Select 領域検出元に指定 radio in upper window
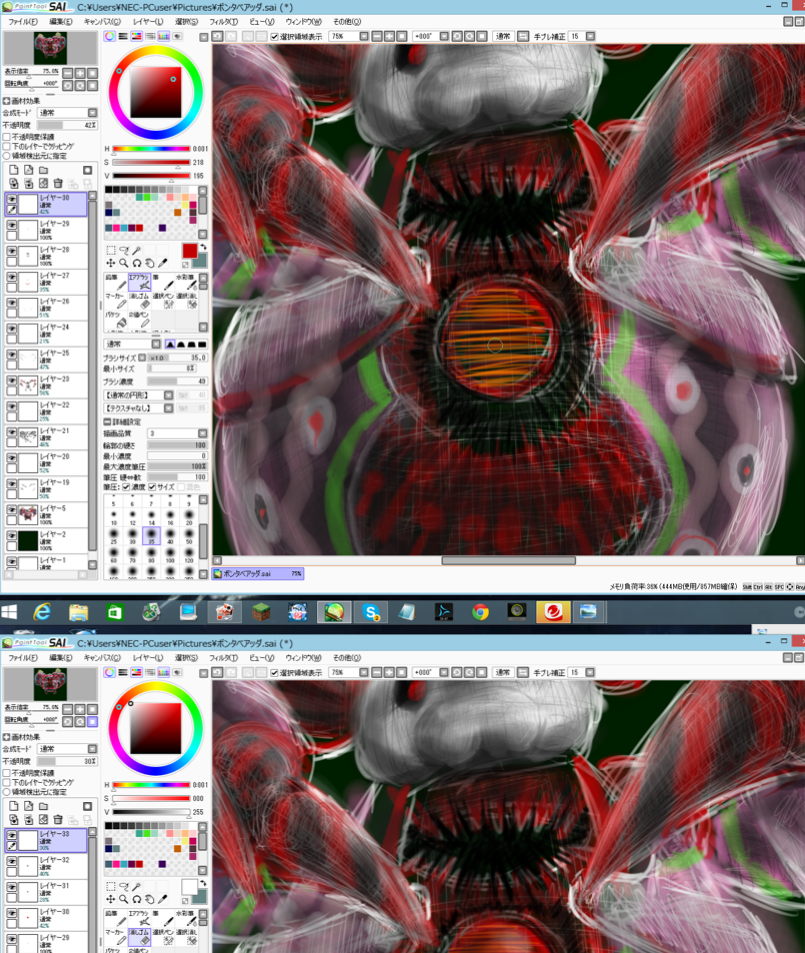The height and width of the screenshot is (953, 805). click(x=7, y=156)
